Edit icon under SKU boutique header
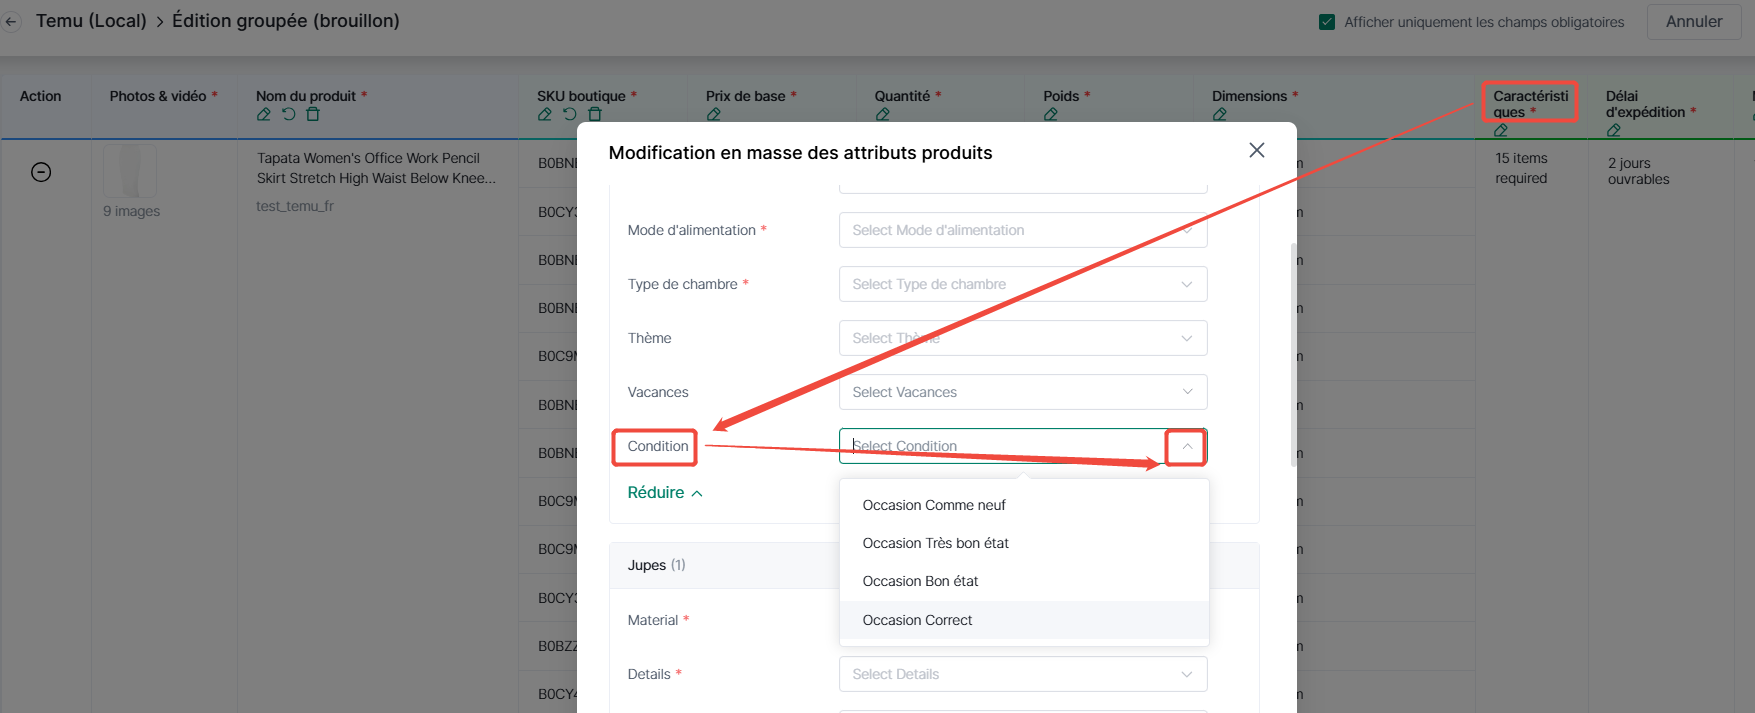The image size is (1755, 713). click(545, 114)
